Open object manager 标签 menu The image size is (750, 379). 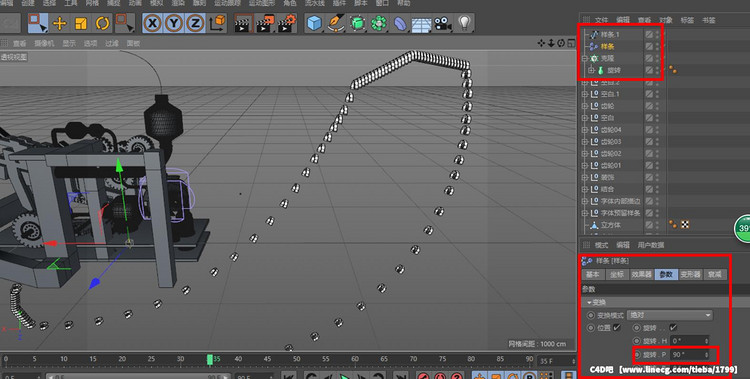click(x=687, y=20)
